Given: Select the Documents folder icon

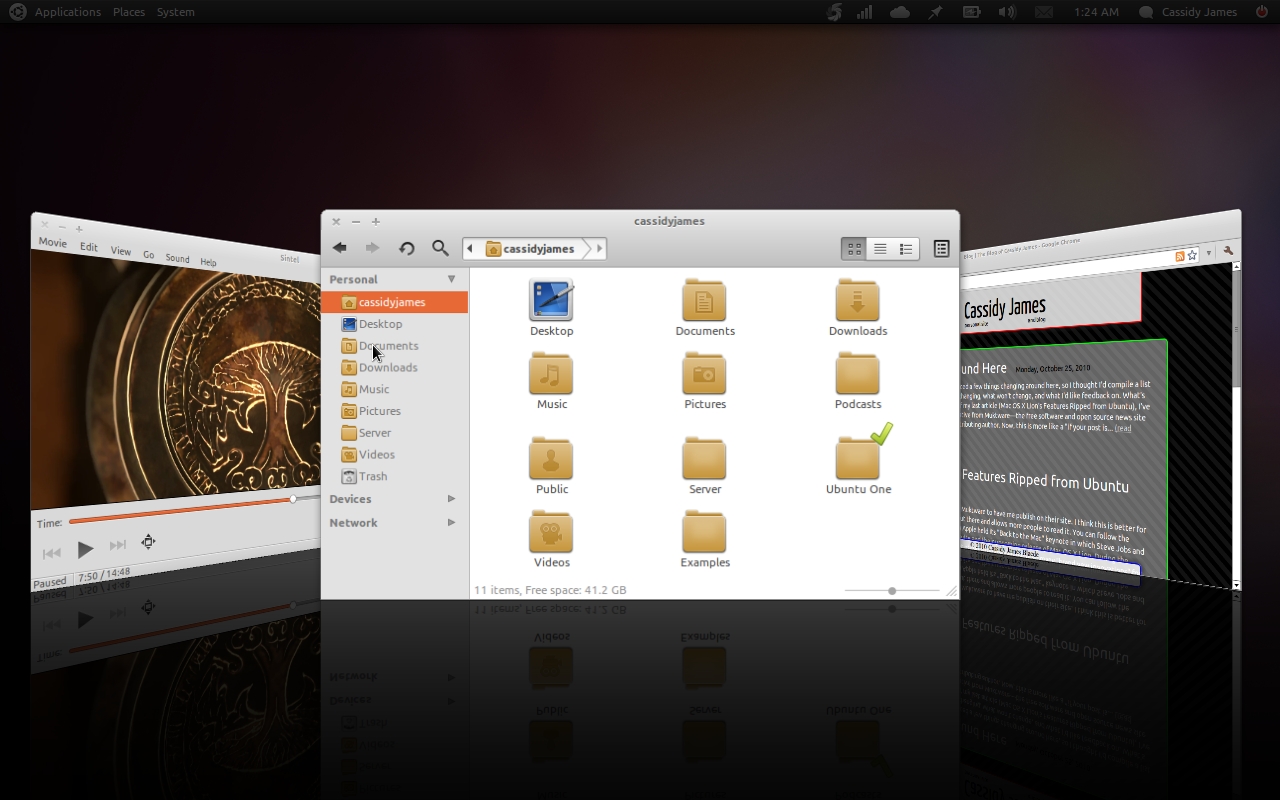Looking at the screenshot, I should 704,299.
